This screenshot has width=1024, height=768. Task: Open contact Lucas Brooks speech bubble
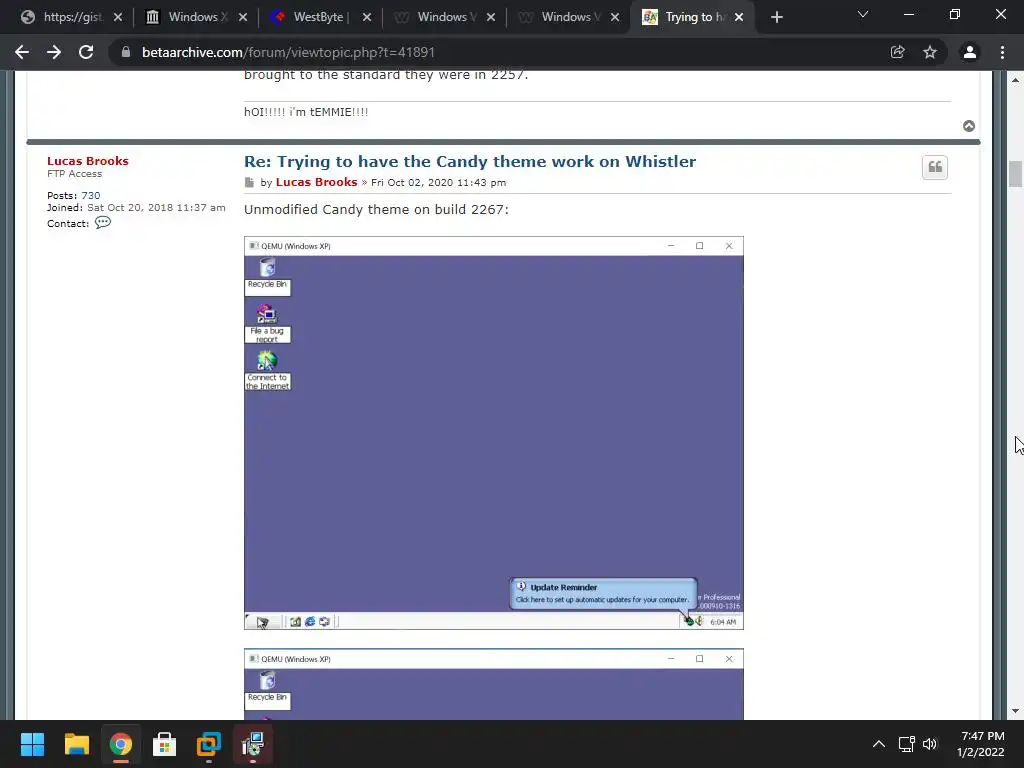(x=103, y=223)
